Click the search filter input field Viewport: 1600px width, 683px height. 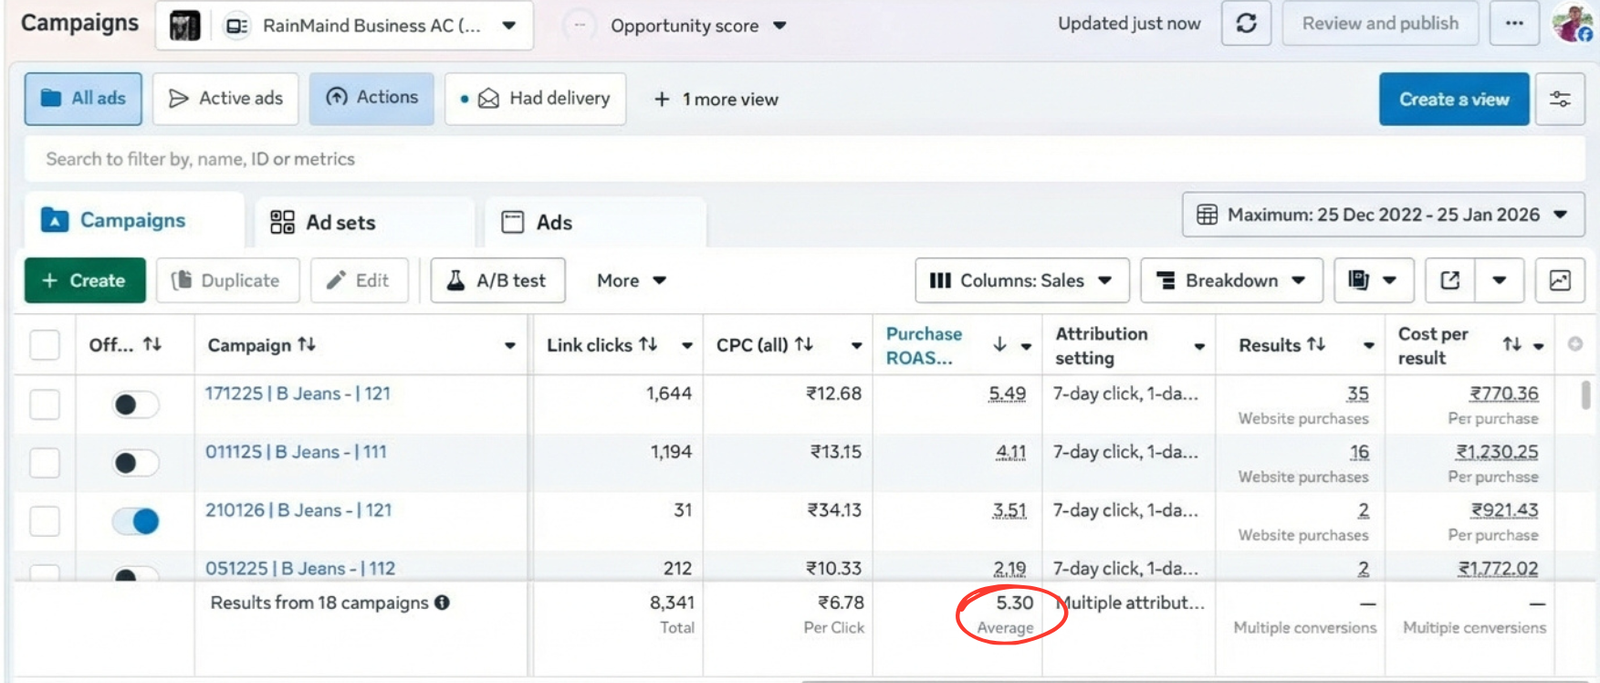(805, 159)
